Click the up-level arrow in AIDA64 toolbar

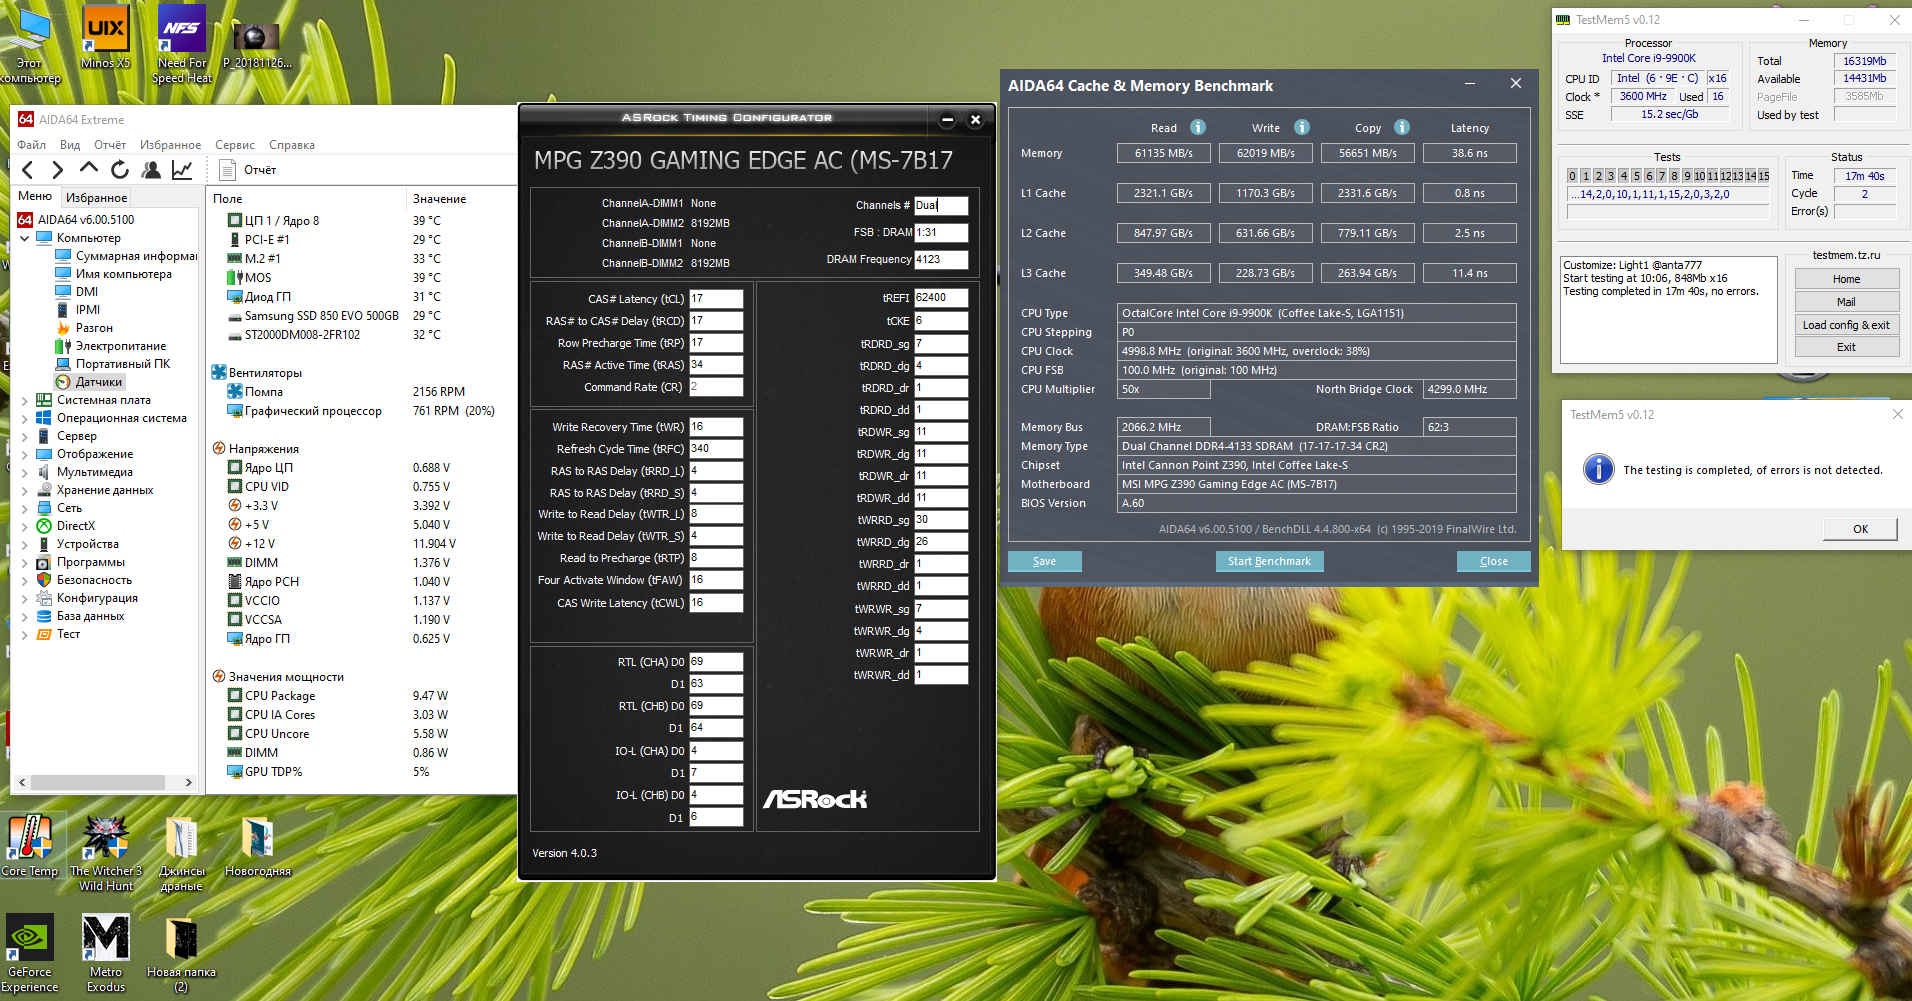tap(89, 169)
